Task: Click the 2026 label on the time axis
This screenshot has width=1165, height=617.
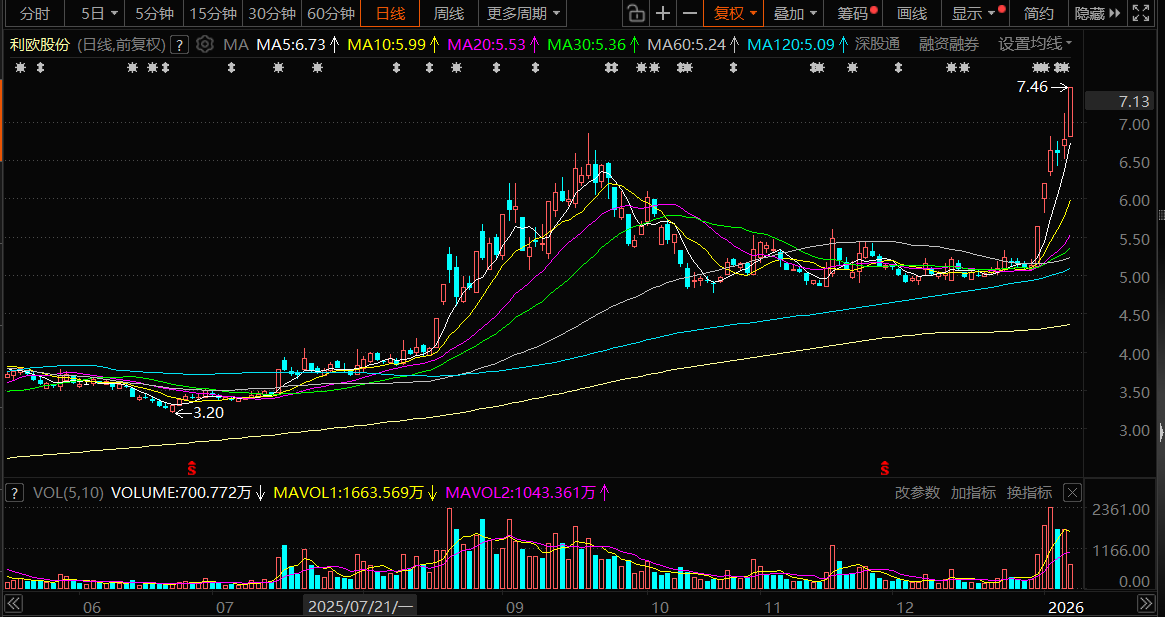Action: 1066,607
